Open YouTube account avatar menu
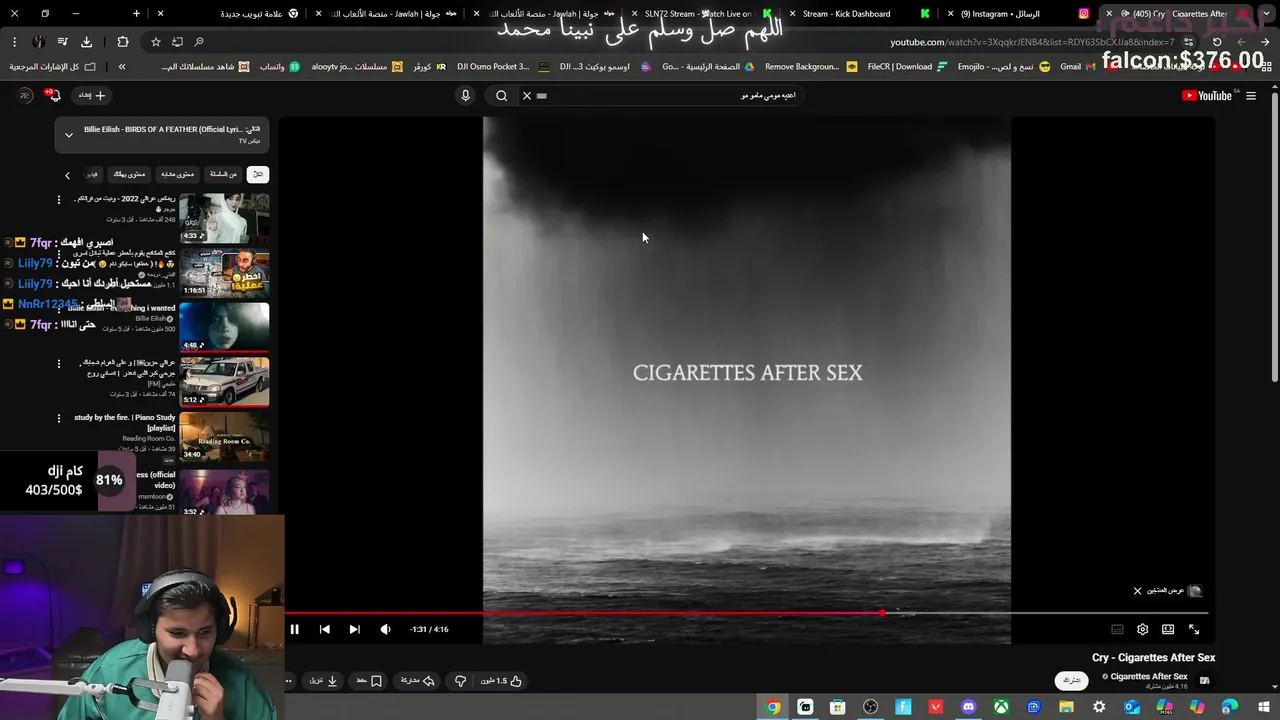 (26, 95)
